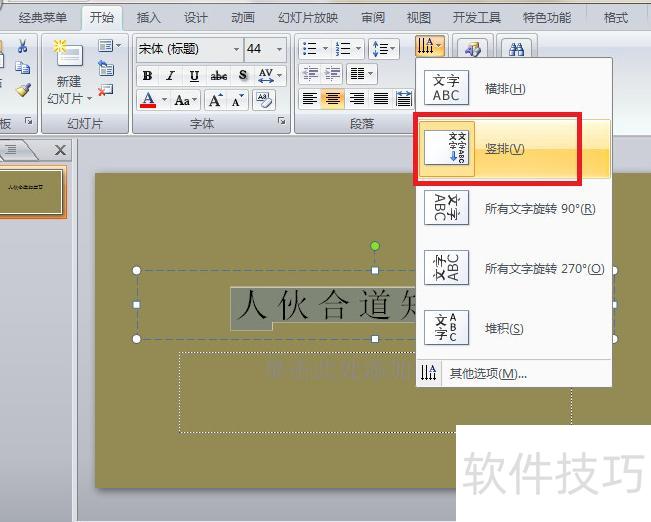Open Font dialog launcher
Screen dimensions: 651x522
[x=281, y=120]
